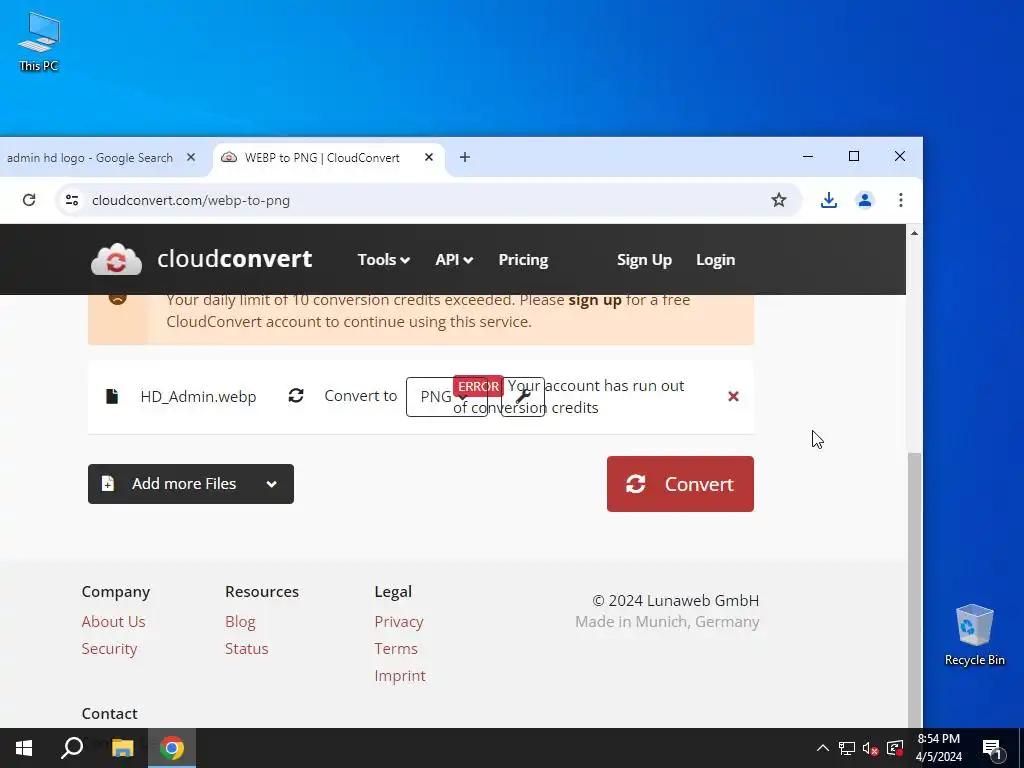Viewport: 1024px width, 768px height.
Task: Open the This PC desktop icon
Action: pos(39,41)
